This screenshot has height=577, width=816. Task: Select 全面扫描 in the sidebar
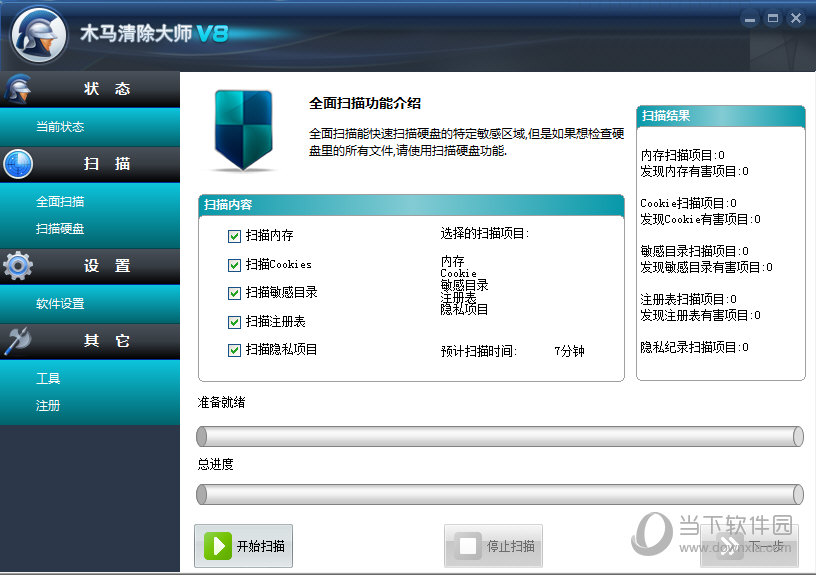(60, 201)
